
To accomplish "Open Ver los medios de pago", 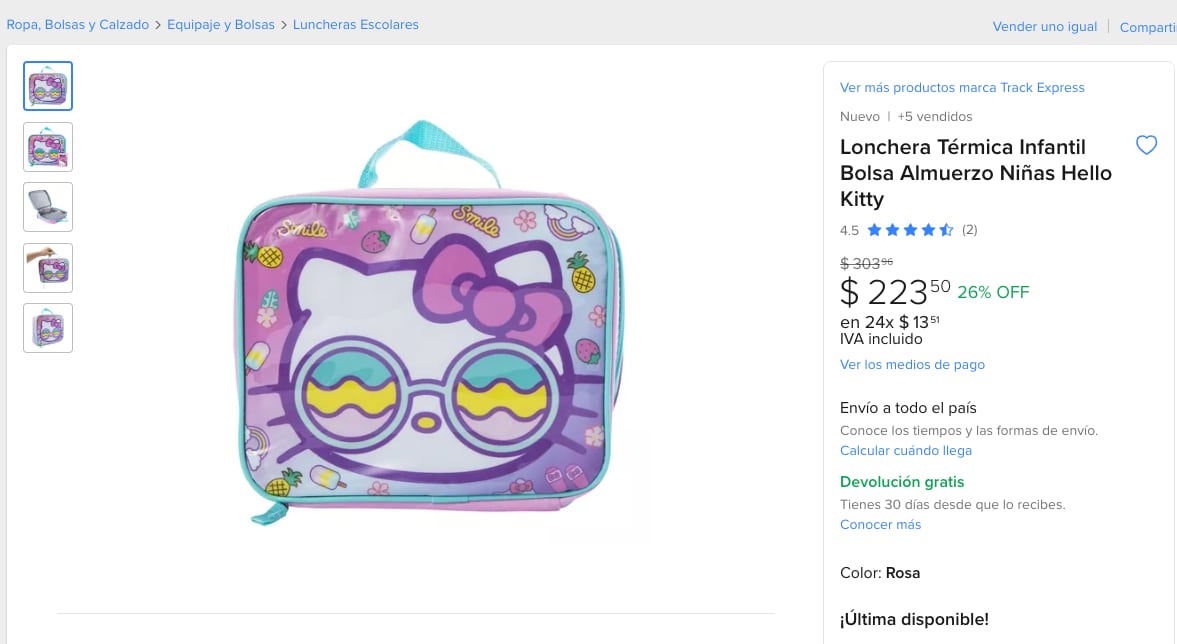I will click(912, 365).
